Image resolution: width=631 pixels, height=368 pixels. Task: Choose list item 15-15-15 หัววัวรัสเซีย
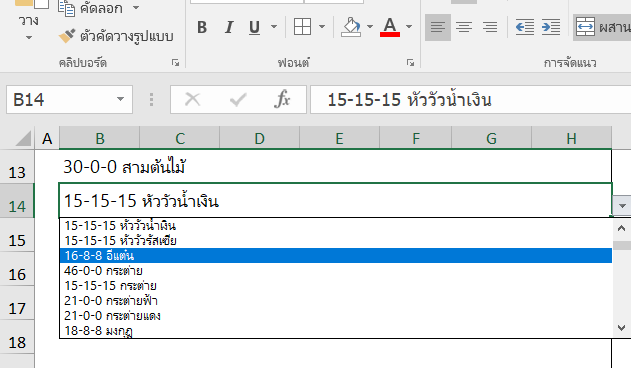pyautogui.click(x=336, y=240)
